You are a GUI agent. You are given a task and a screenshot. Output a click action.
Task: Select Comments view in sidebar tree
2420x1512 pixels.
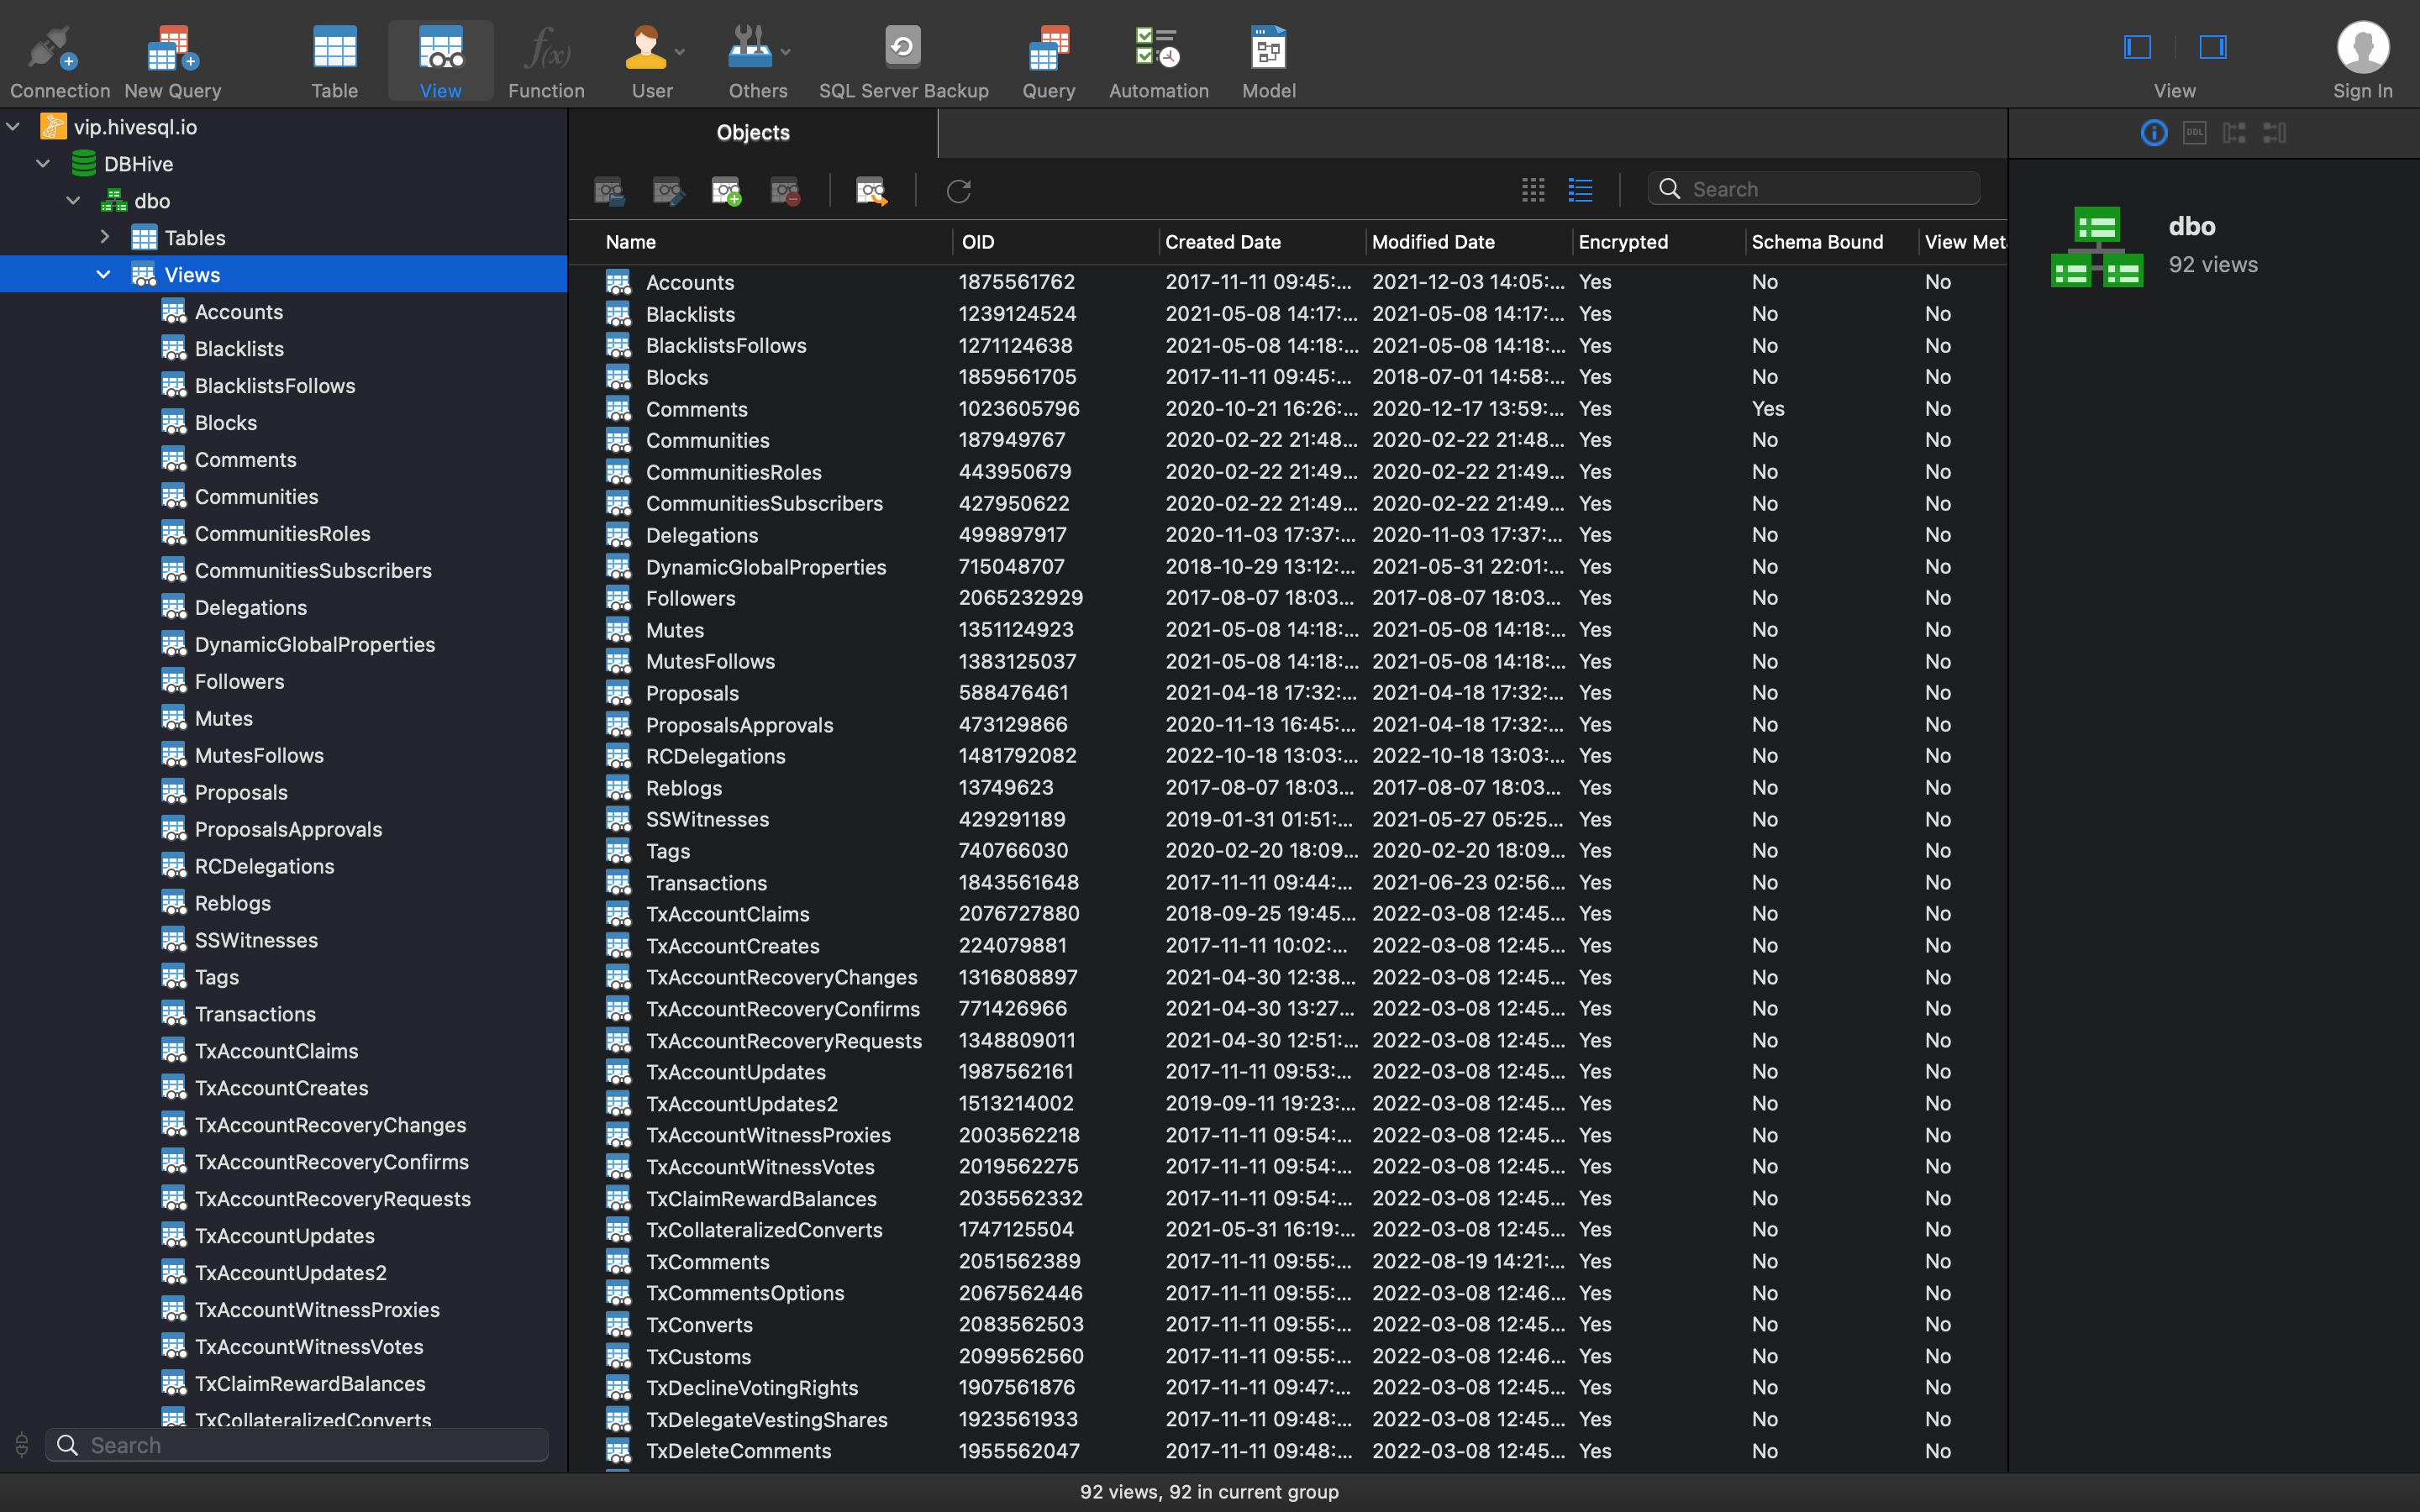(245, 460)
